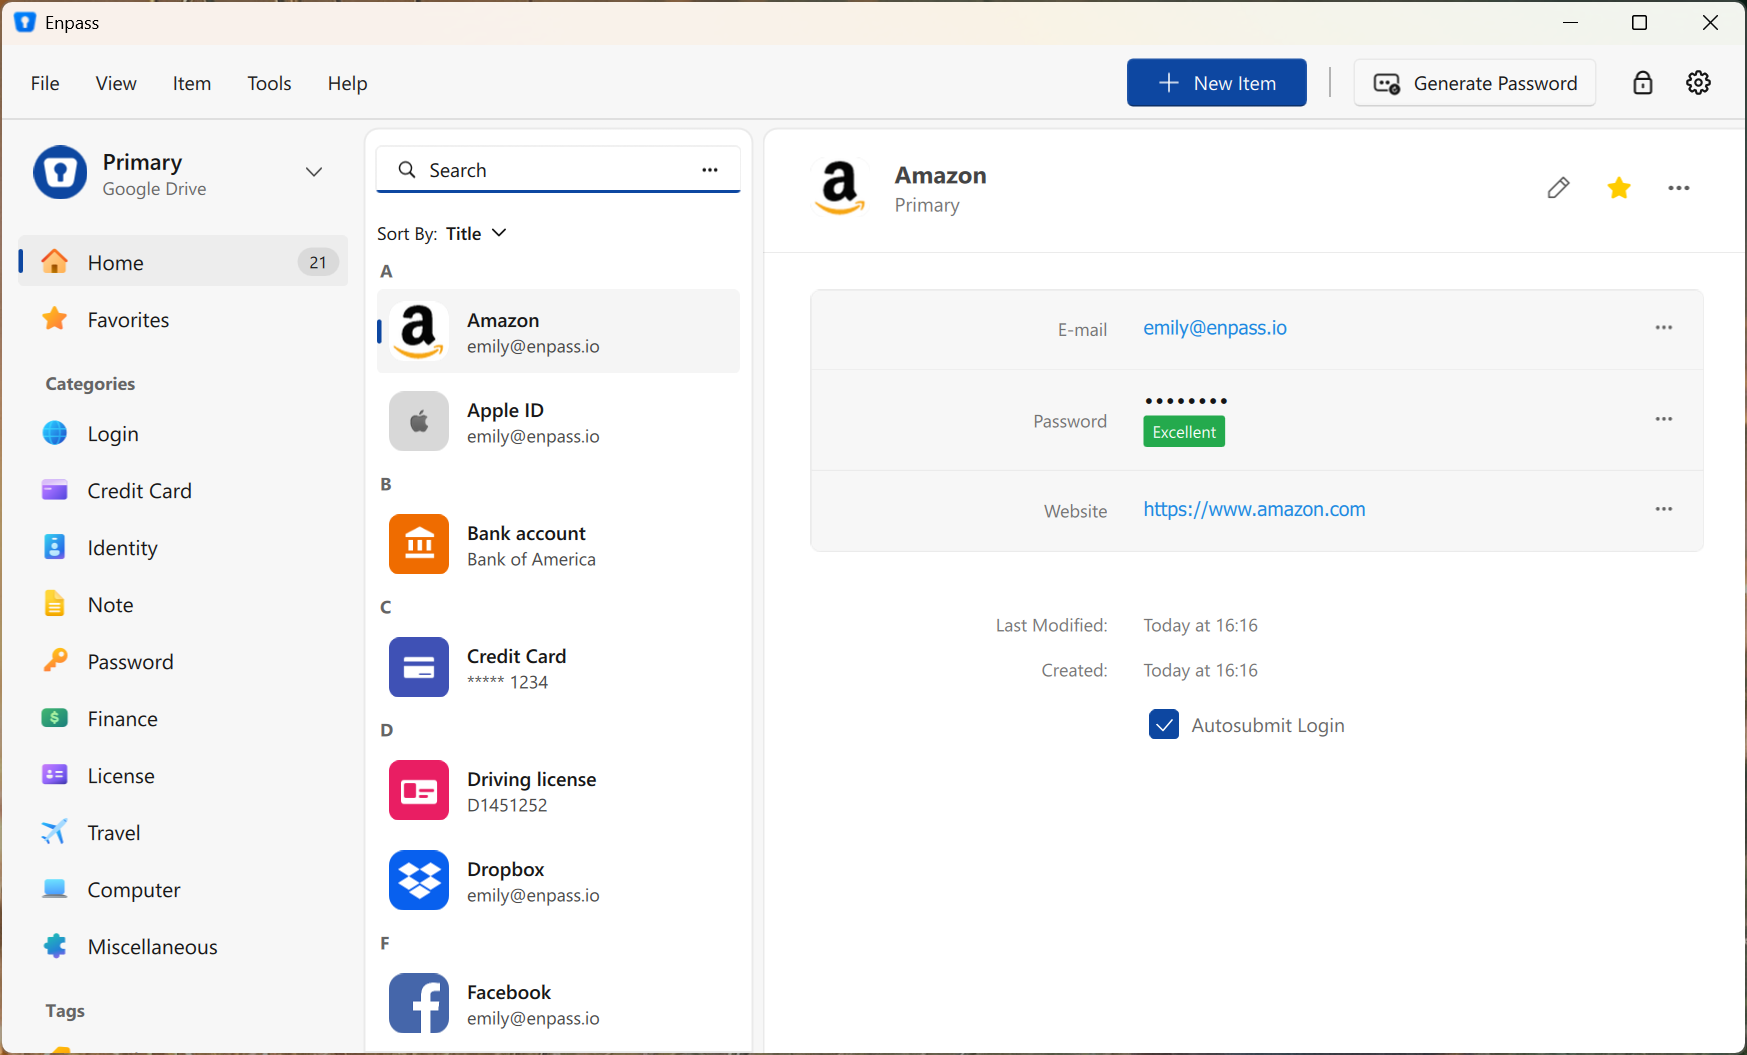Screen dimensions: 1747x1055
Task: Open the View menu
Action: point(116,83)
